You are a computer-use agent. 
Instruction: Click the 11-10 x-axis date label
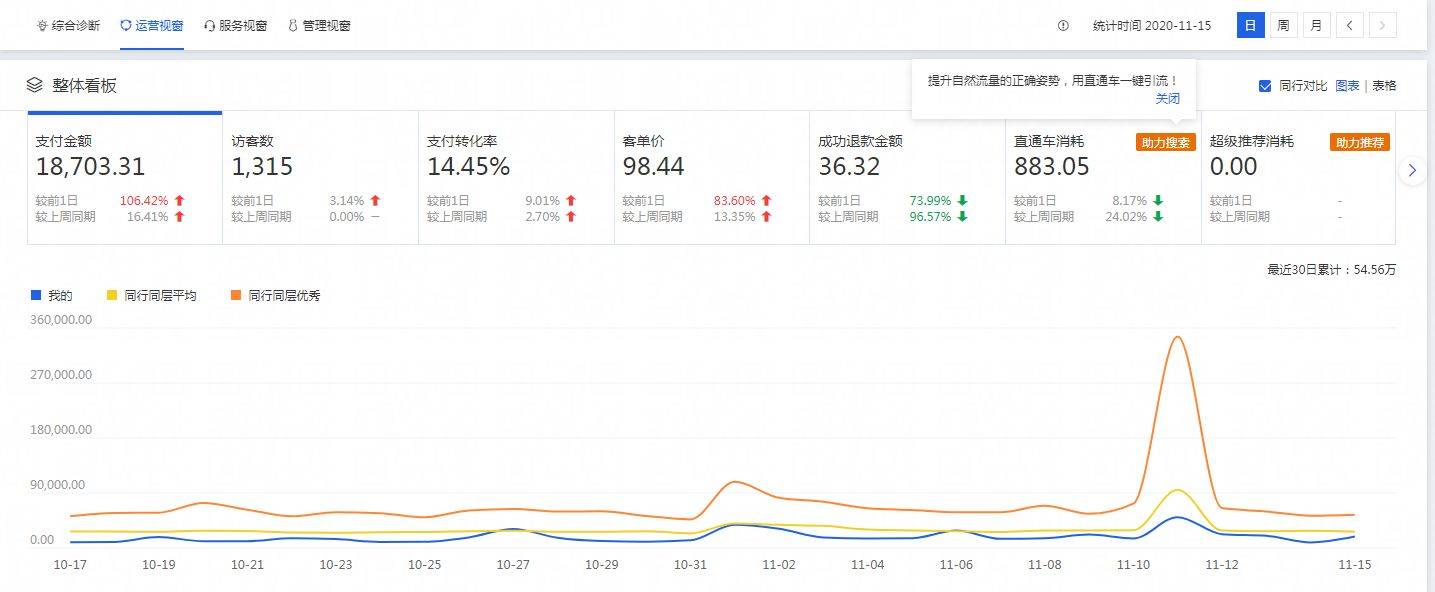[1133, 565]
